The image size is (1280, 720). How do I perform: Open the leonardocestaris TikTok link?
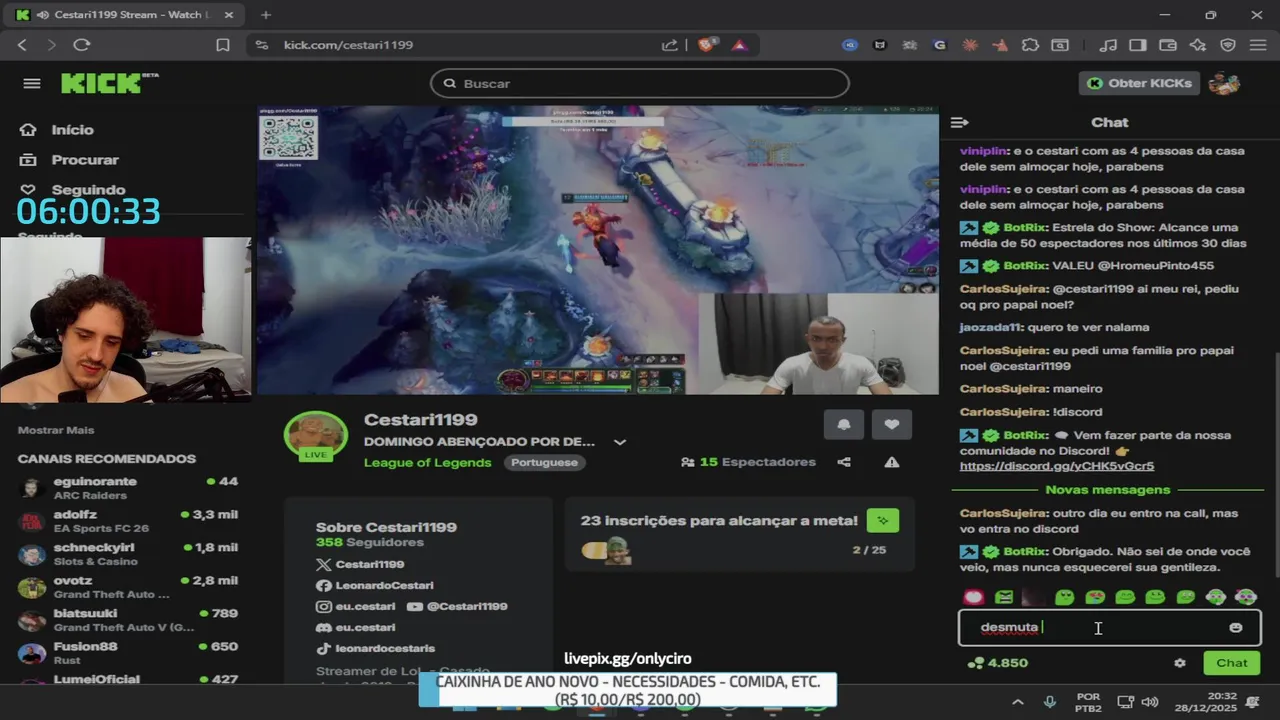pyautogui.click(x=375, y=649)
